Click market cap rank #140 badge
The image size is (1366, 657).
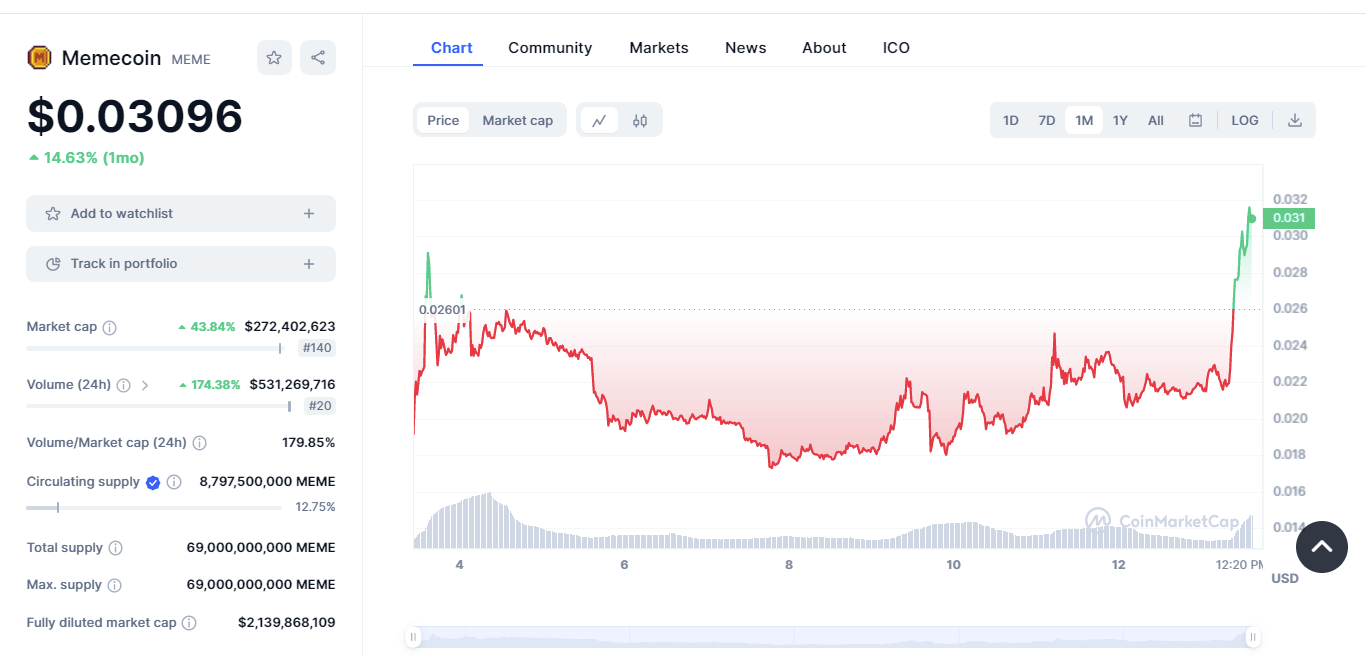pyautogui.click(x=317, y=348)
